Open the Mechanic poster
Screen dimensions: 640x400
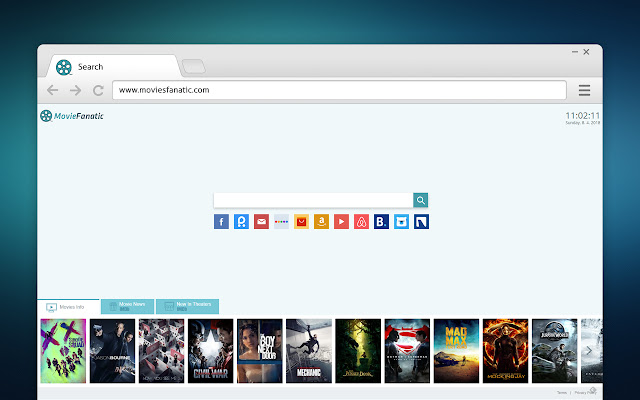pos(309,351)
